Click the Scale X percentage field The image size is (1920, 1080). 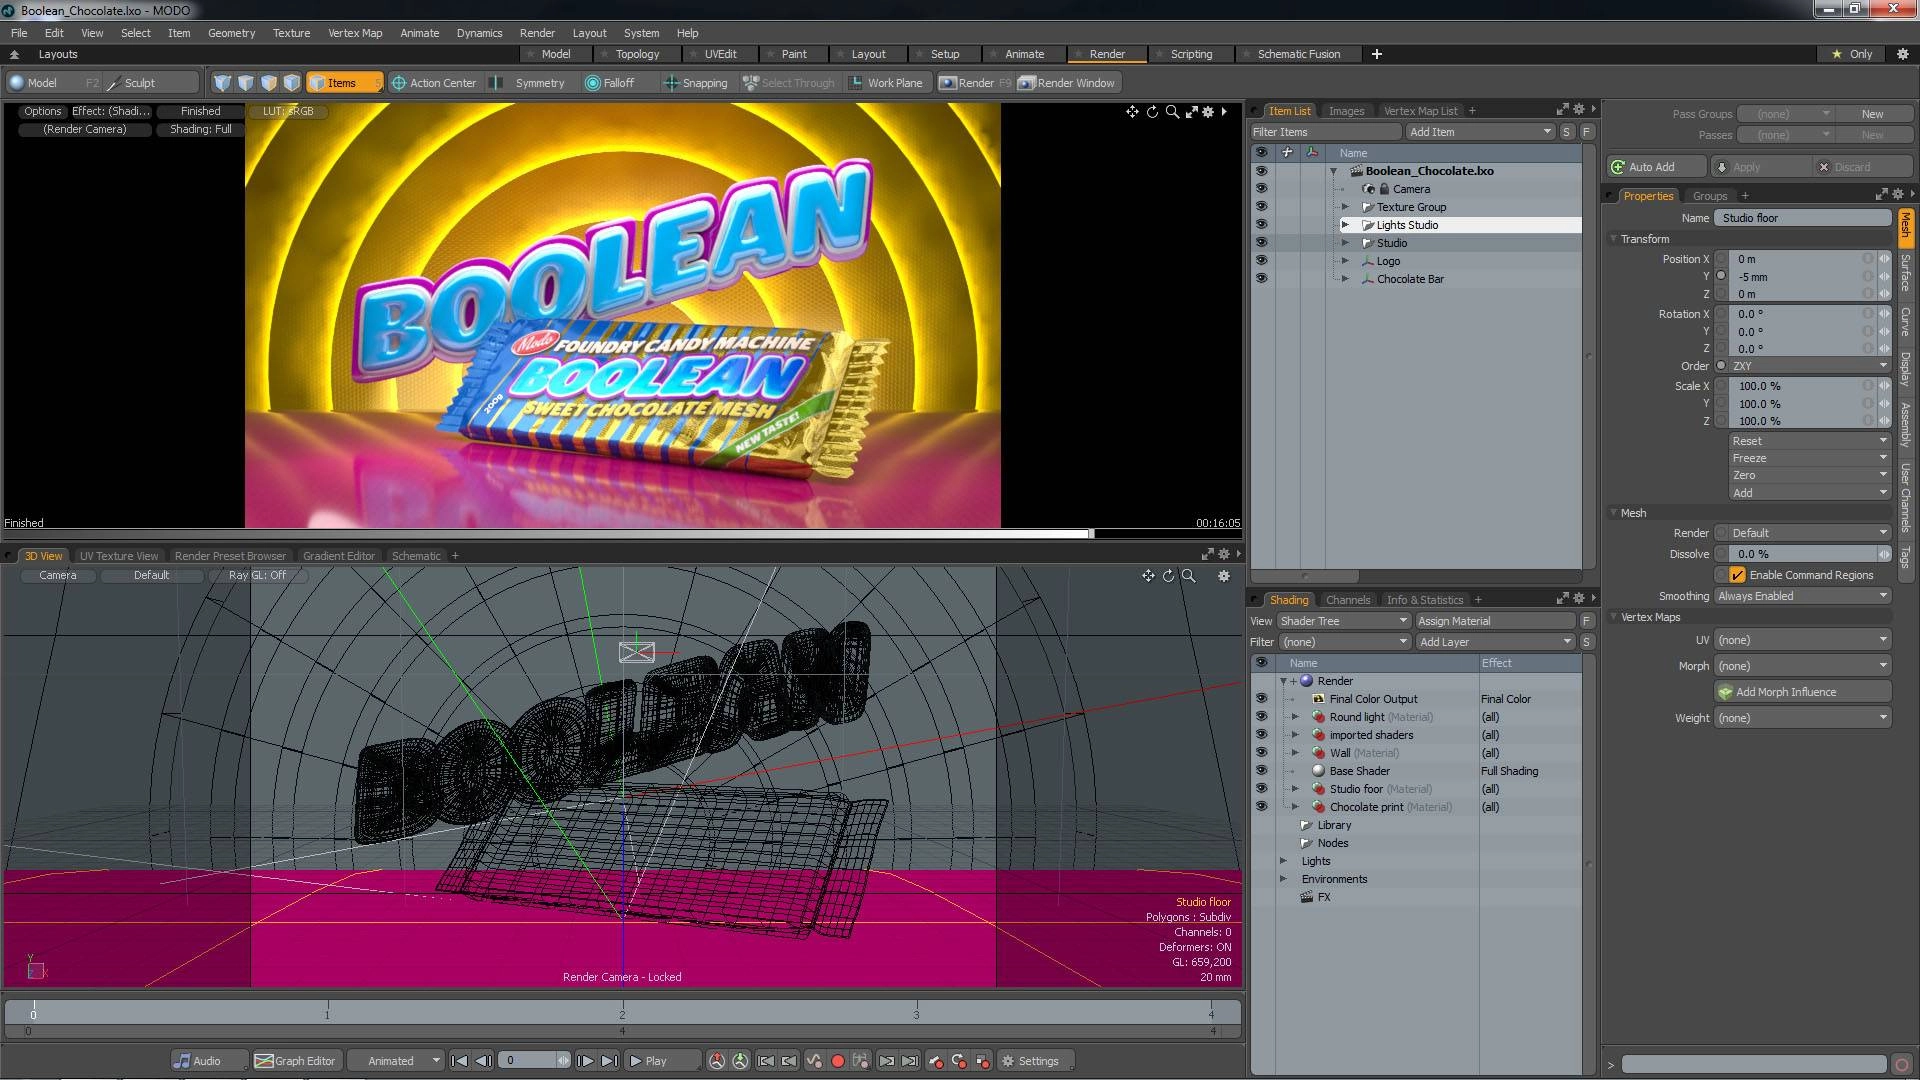[1795, 386]
